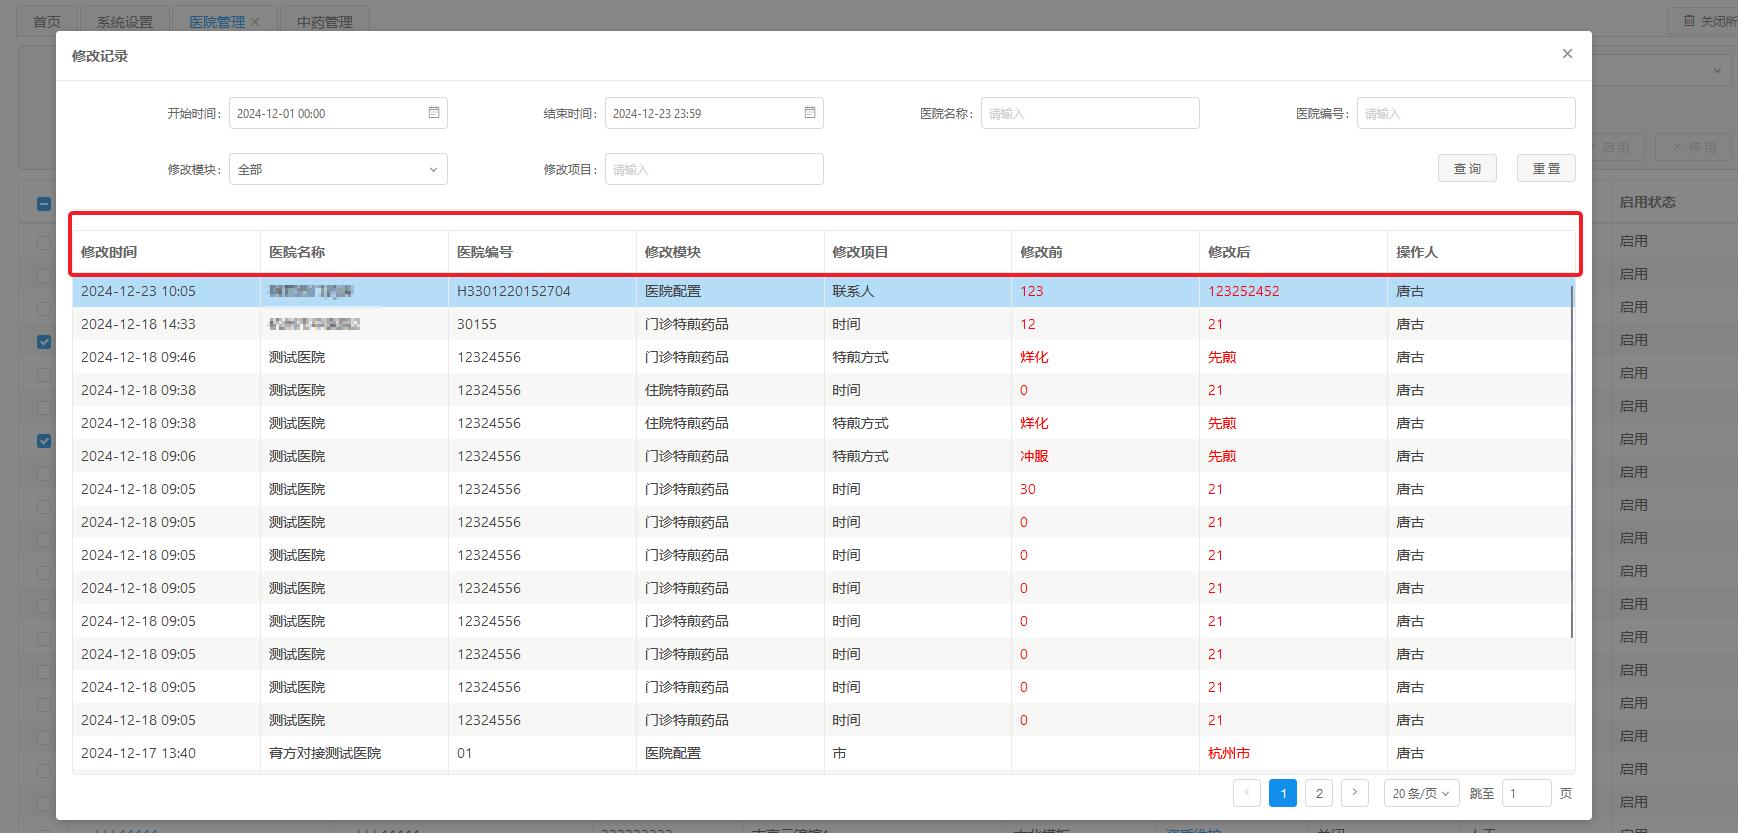
Task: Expand the 修改模块 dropdown showing 全部
Action: point(338,169)
